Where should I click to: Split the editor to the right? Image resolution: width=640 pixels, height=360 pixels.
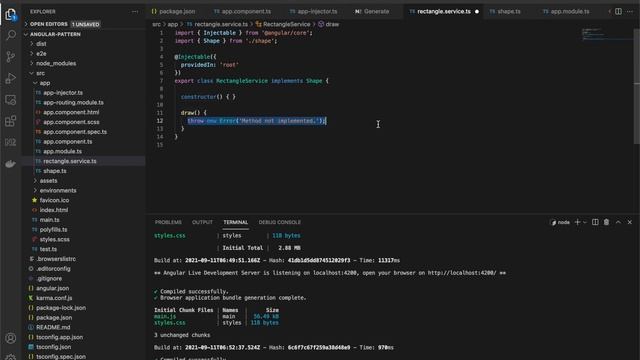coord(618,11)
